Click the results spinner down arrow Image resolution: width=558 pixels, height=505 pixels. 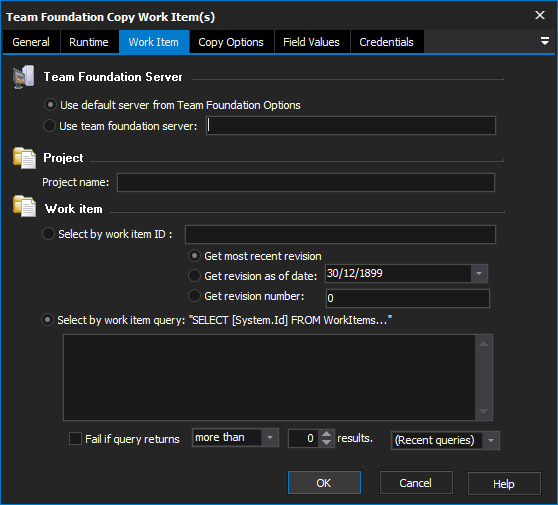(x=326, y=442)
